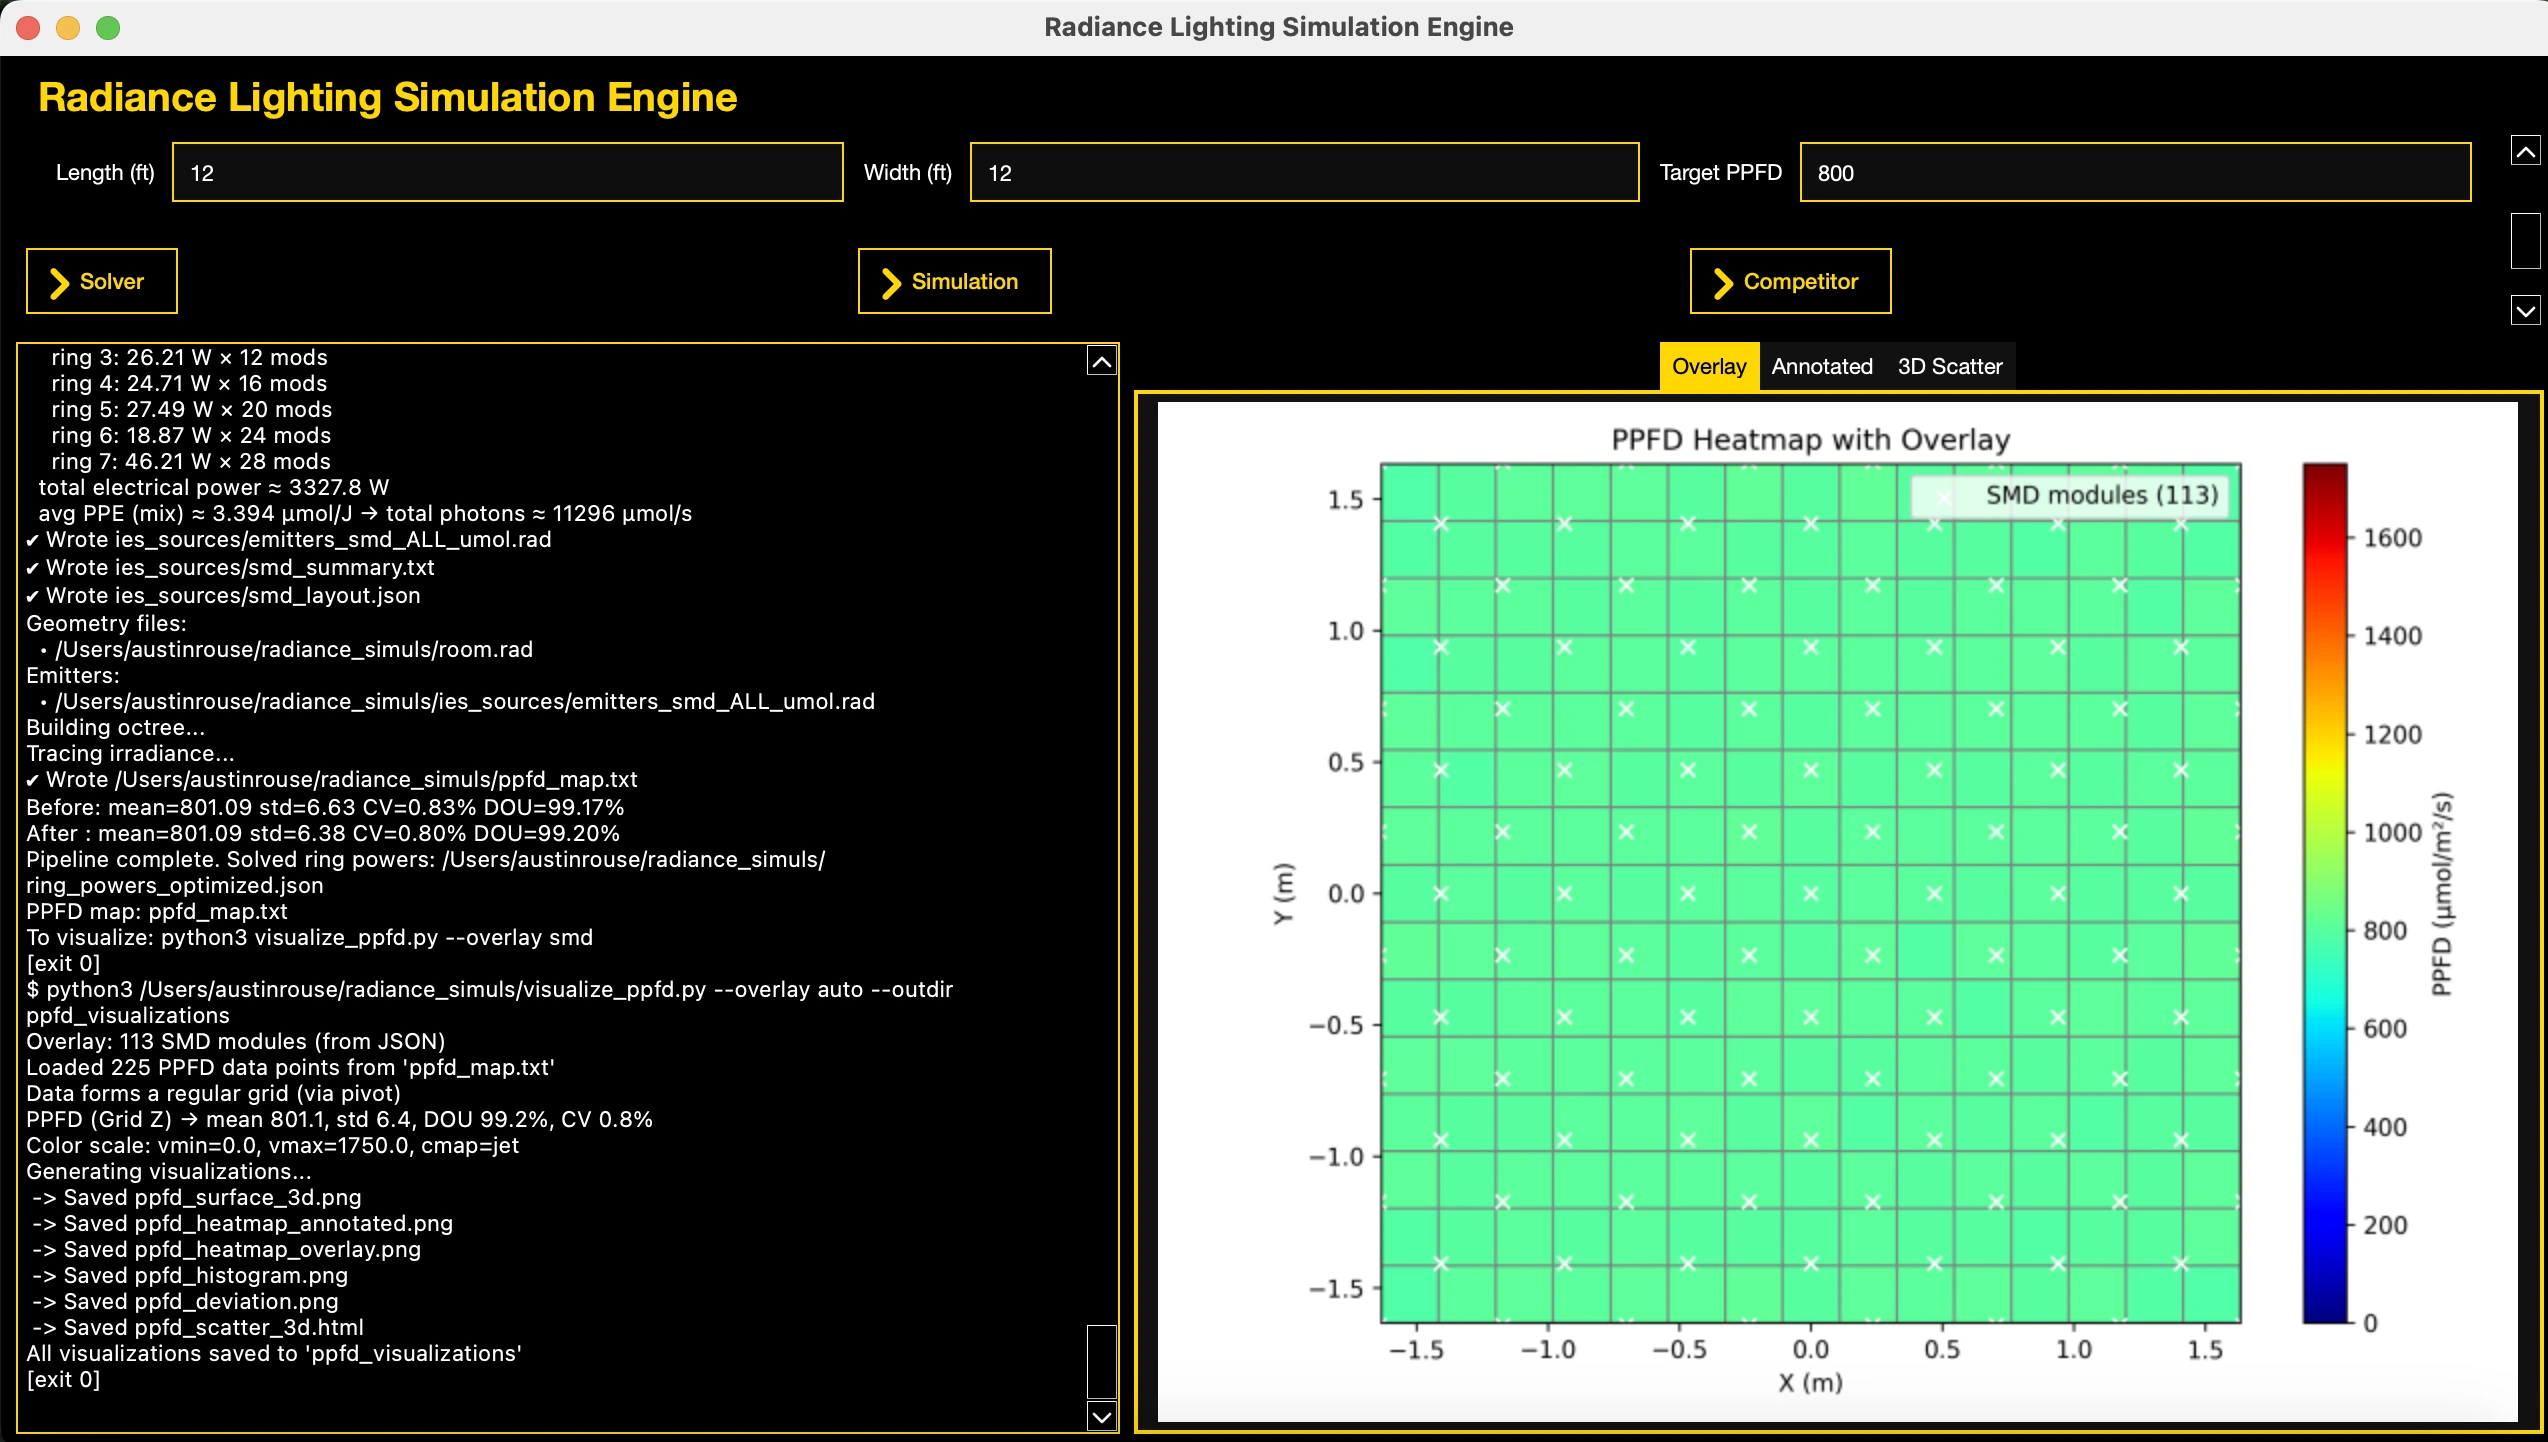
Task: Run the Solver pipeline
Action: click(x=100, y=281)
